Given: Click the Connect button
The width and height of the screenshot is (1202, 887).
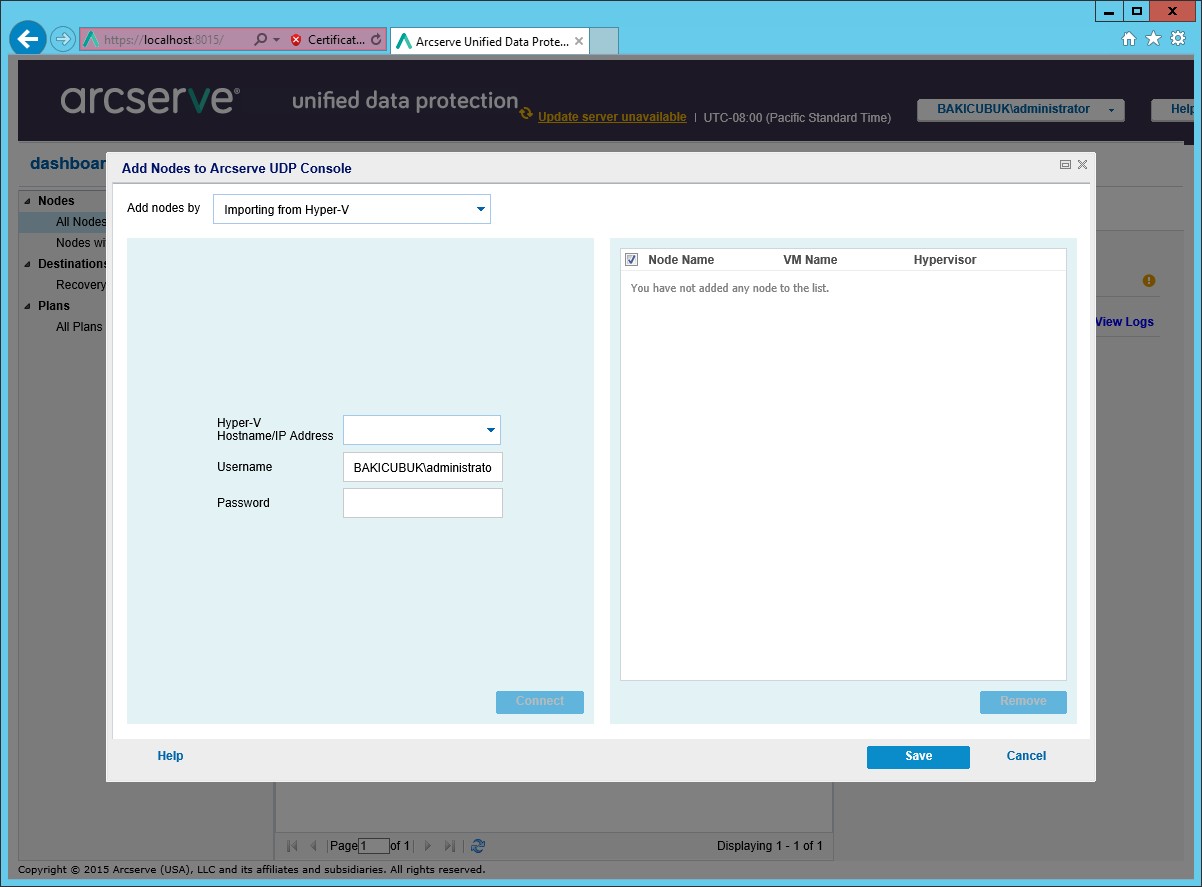Looking at the screenshot, I should [x=540, y=702].
